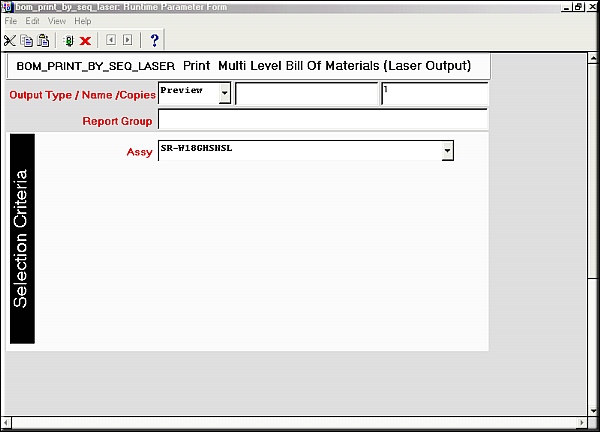Screen dimensions: 600x432
Task: Open the File menu
Action: pos(12,21)
